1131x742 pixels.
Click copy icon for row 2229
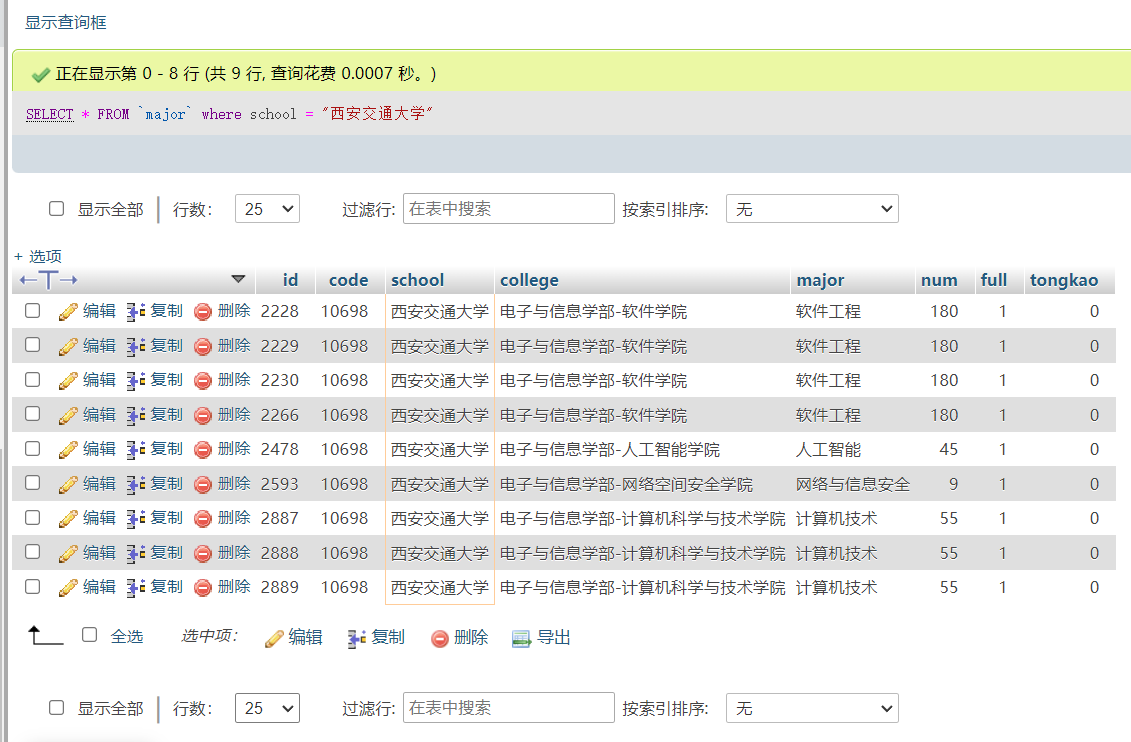pyautogui.click(x=136, y=346)
